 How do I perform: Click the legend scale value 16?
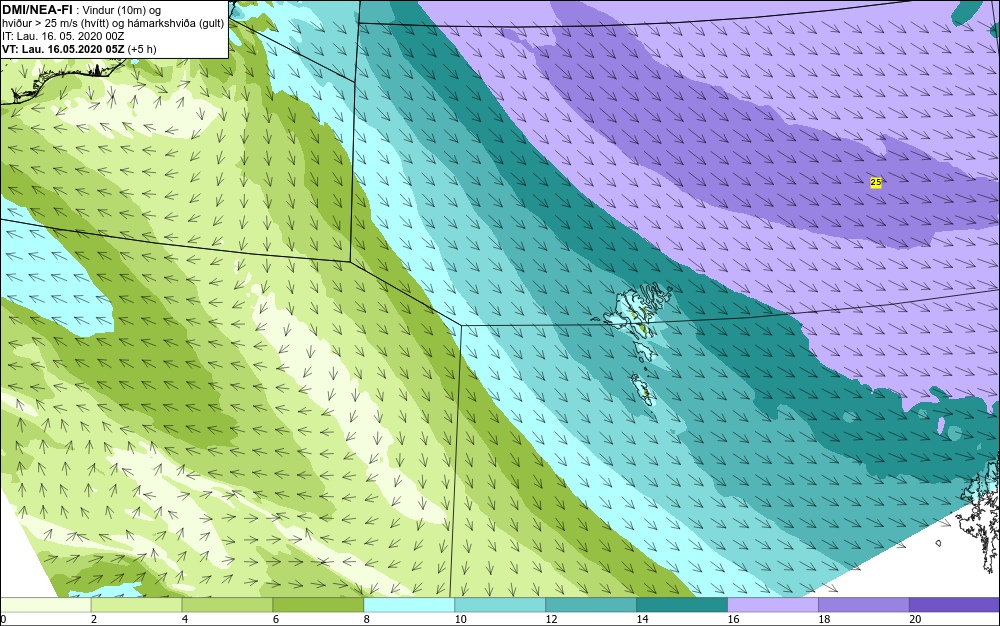(733, 619)
